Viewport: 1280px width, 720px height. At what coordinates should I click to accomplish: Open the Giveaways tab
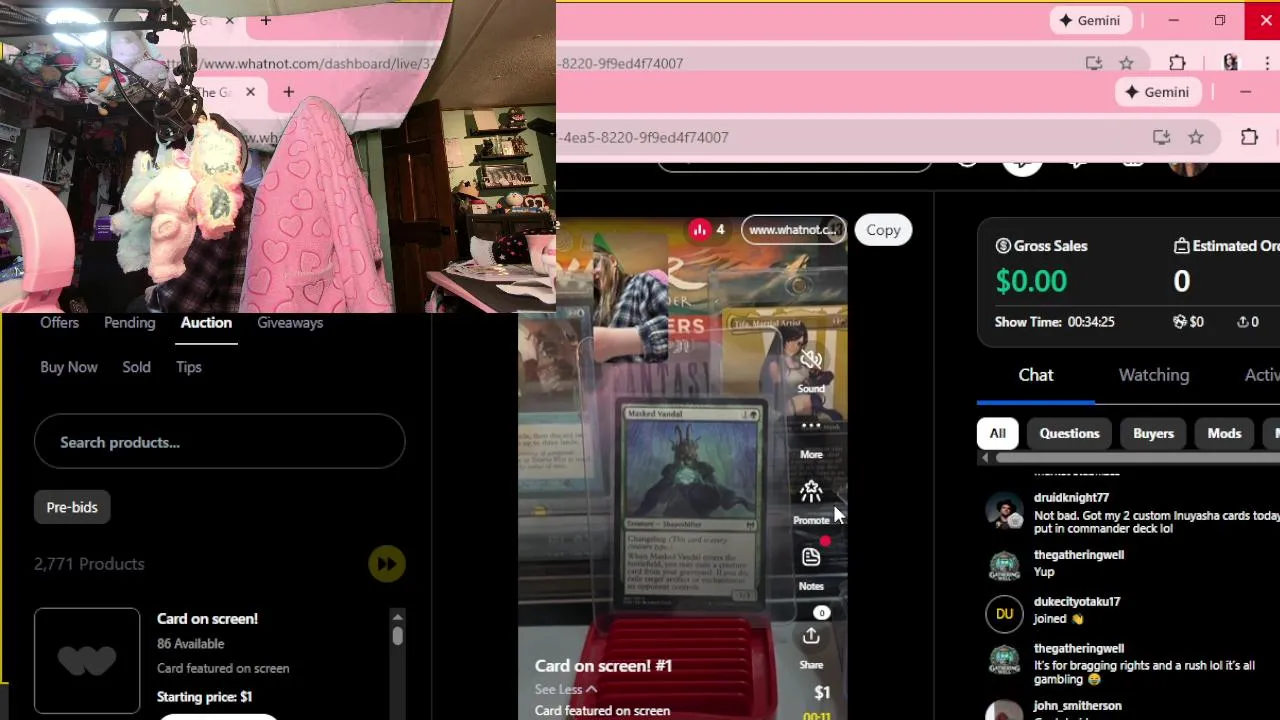coord(290,323)
